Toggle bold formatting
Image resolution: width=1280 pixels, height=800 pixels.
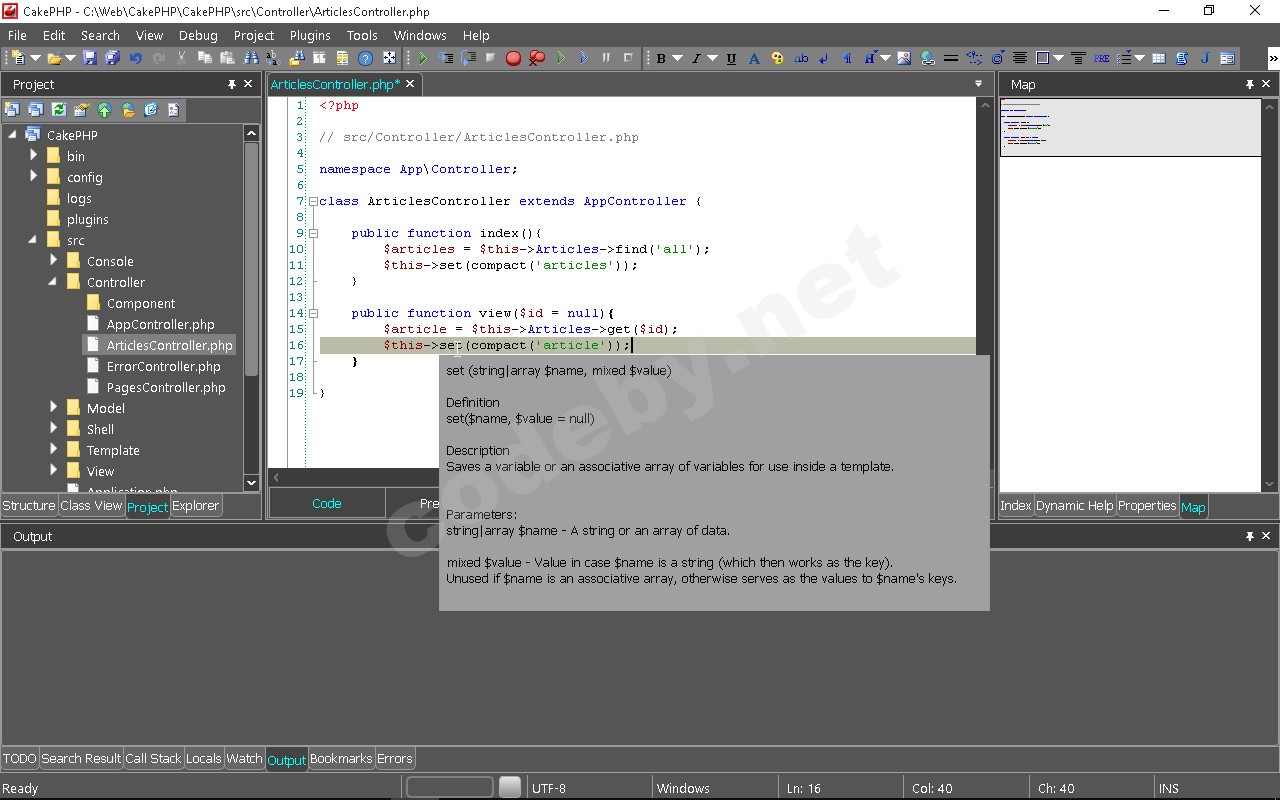click(661, 58)
